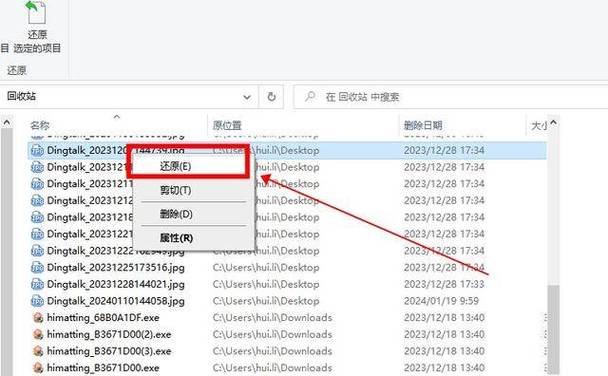The height and width of the screenshot is (376, 608).
Task: Click the restore selected items ribbon icon
Action: (36, 12)
